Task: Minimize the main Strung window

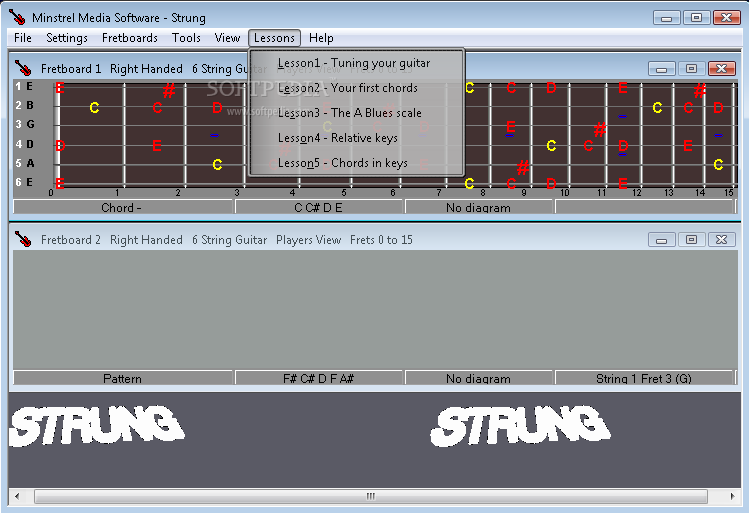Action: coord(667,18)
